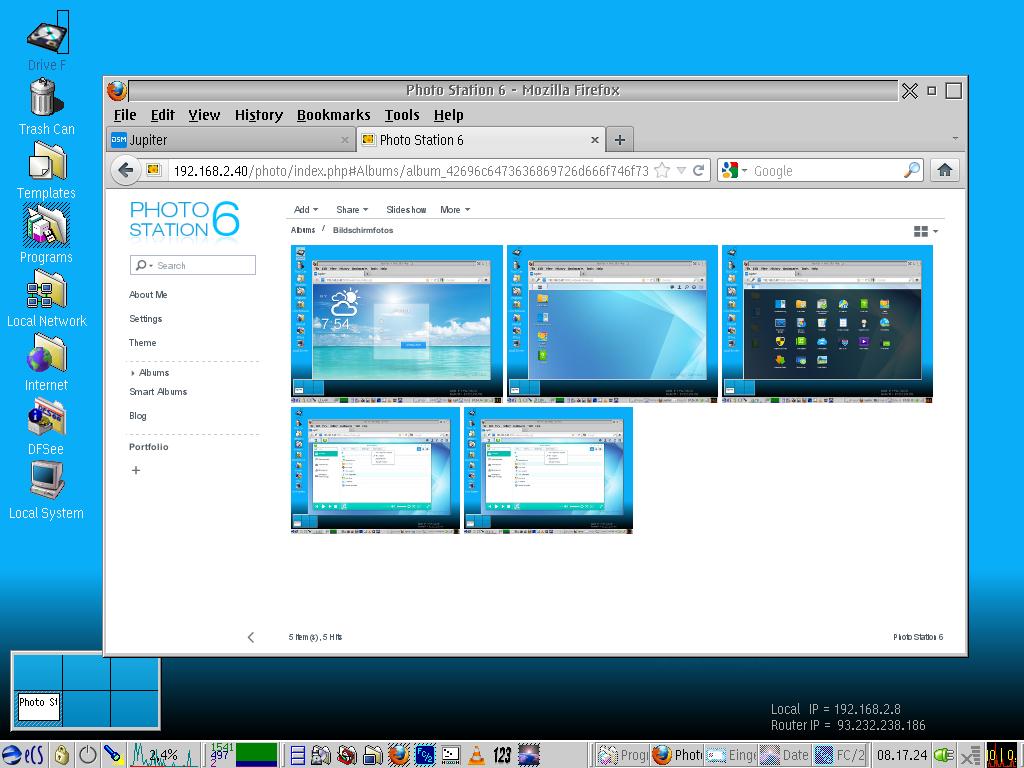
Task: Open the FC/2 launcher icon in the taskbar
Action: [x=424, y=755]
